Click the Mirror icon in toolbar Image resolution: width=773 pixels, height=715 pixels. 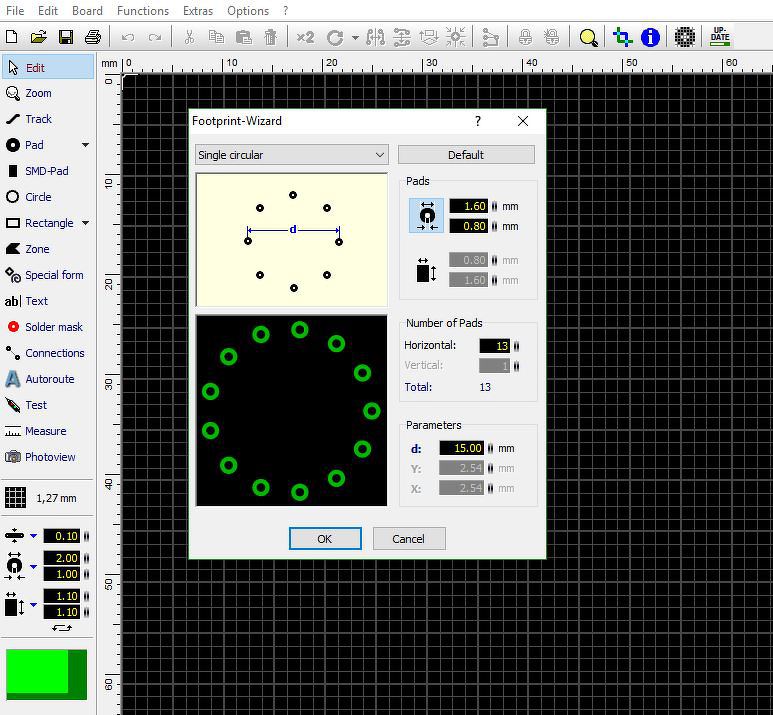point(376,37)
